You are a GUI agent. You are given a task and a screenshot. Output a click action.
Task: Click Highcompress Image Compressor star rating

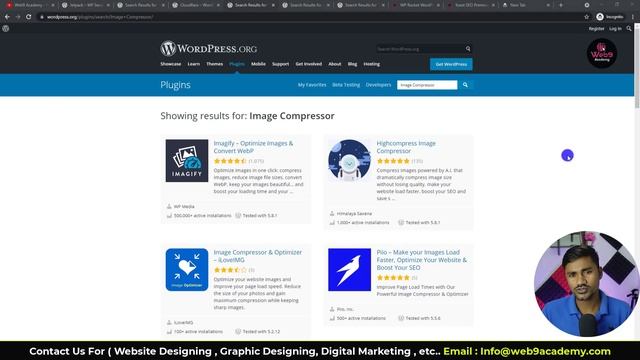(393, 161)
